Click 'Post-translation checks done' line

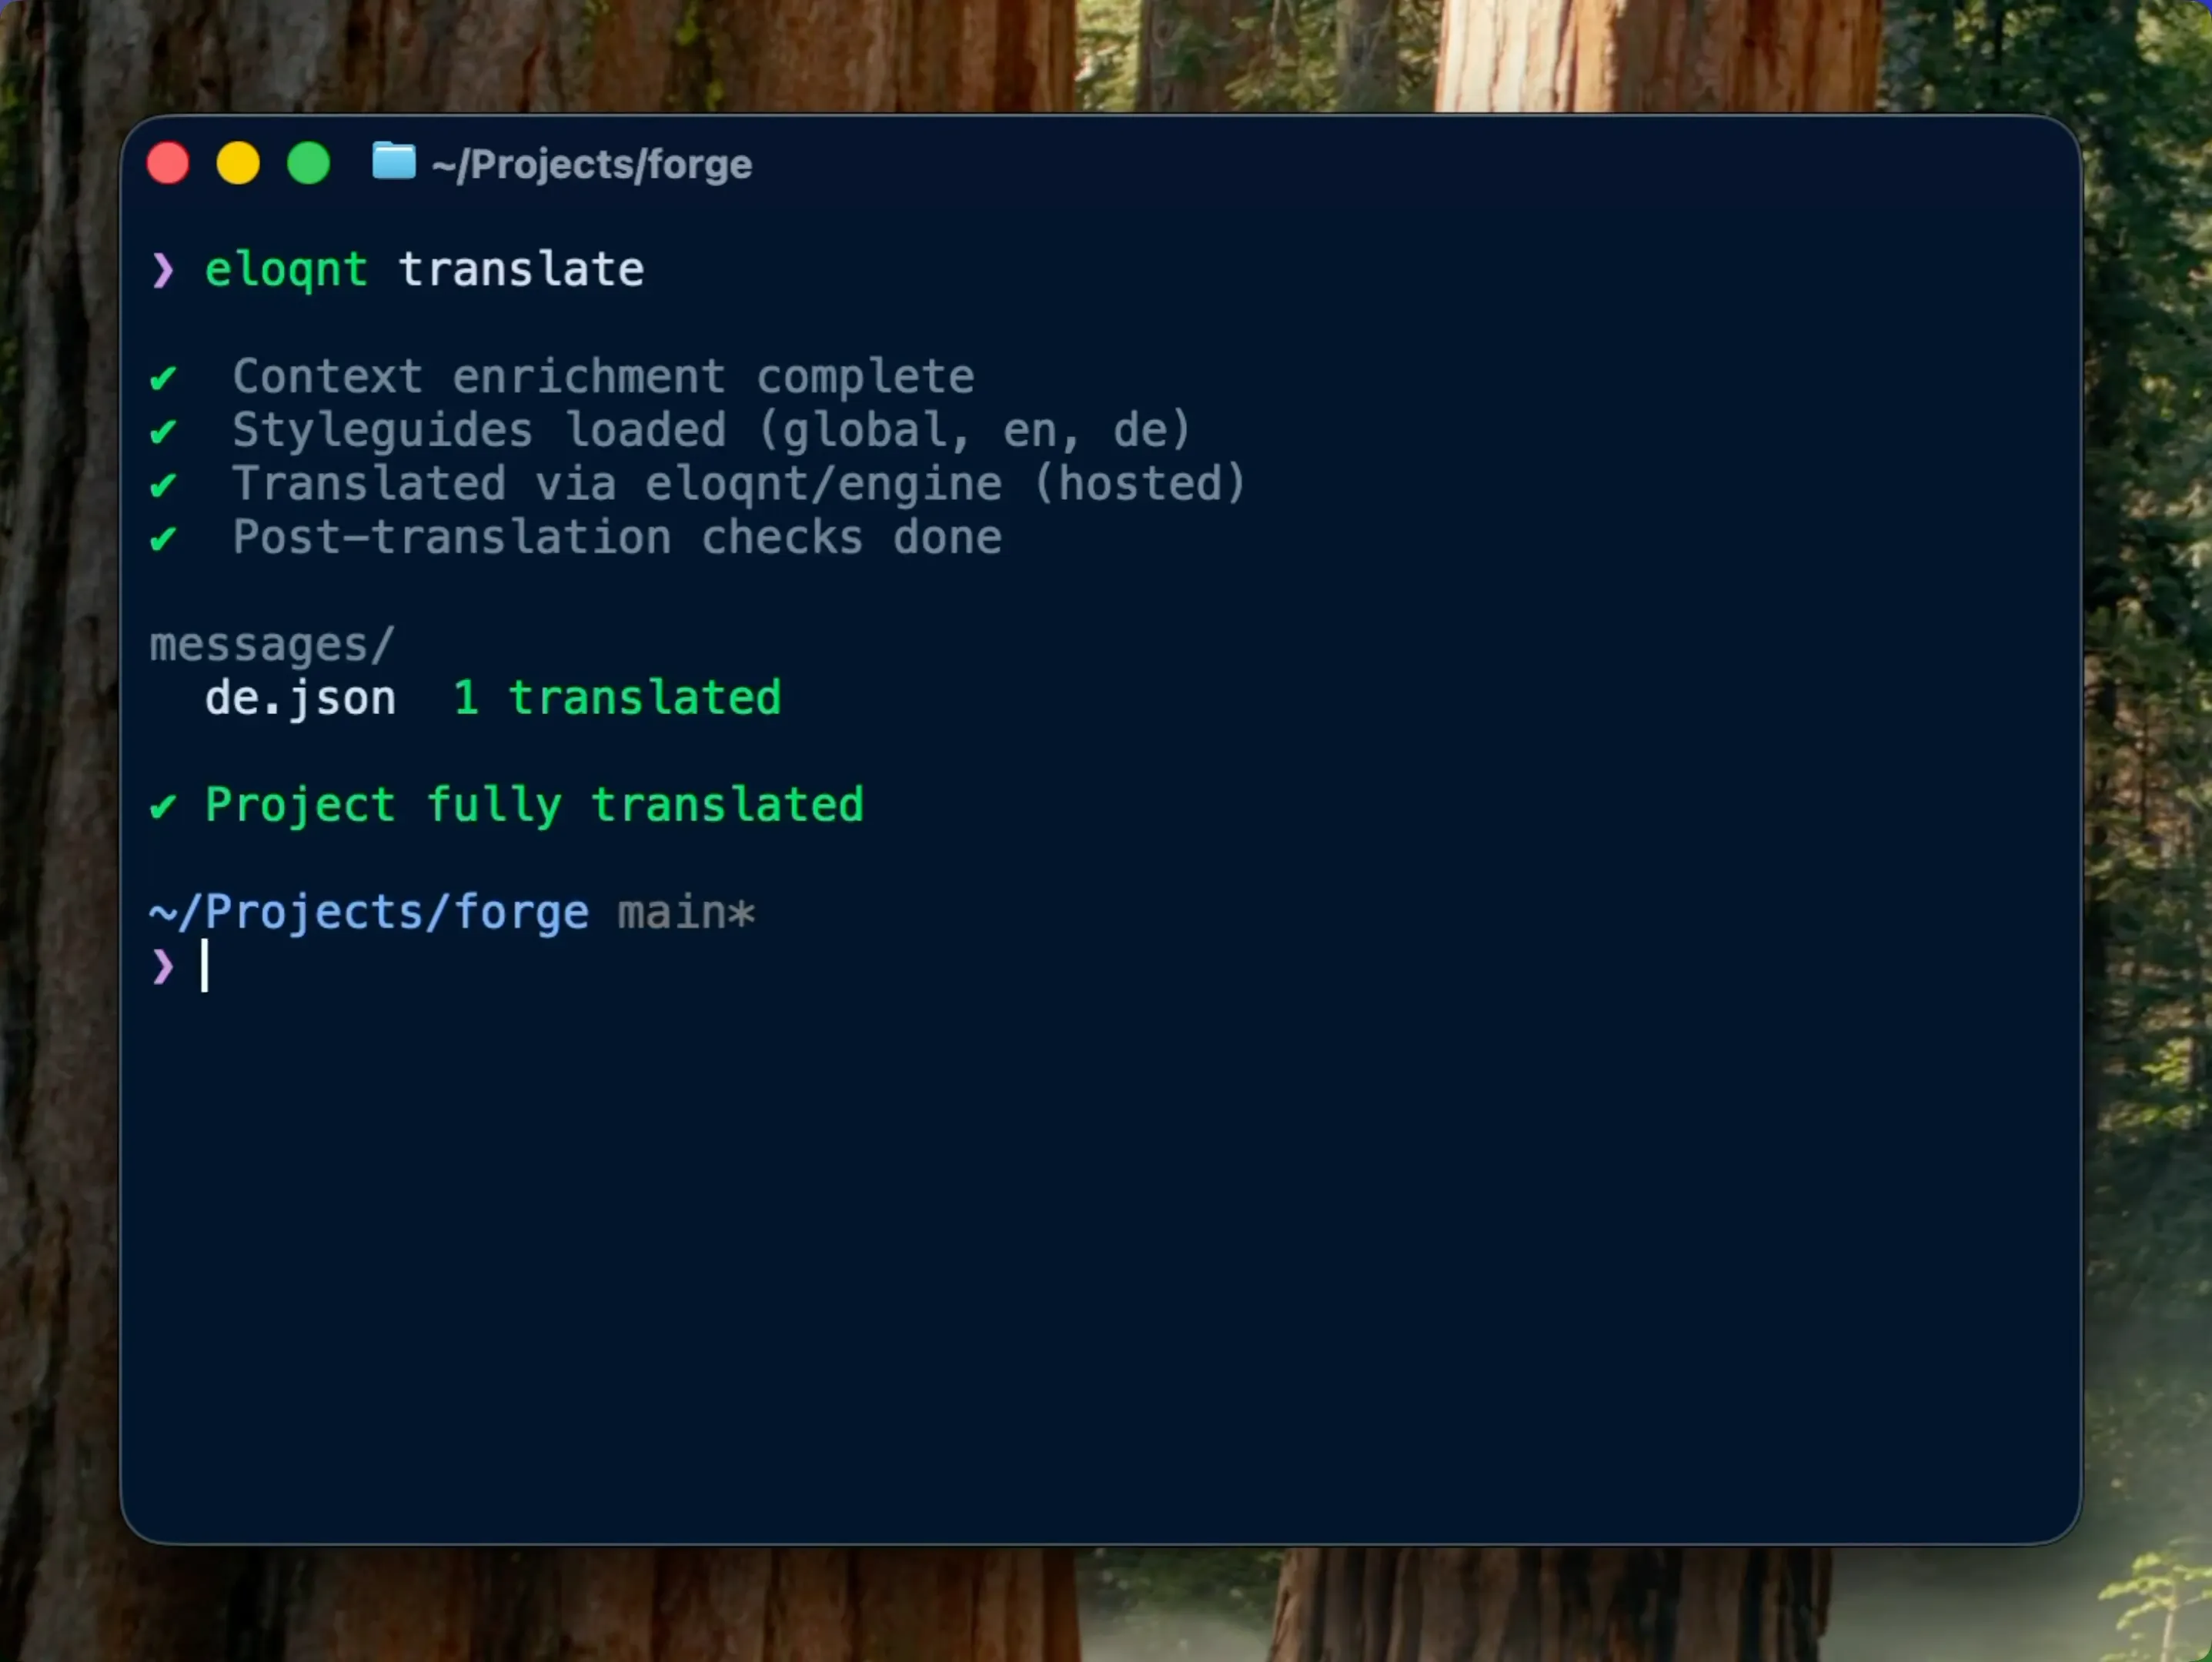pyautogui.click(x=617, y=538)
